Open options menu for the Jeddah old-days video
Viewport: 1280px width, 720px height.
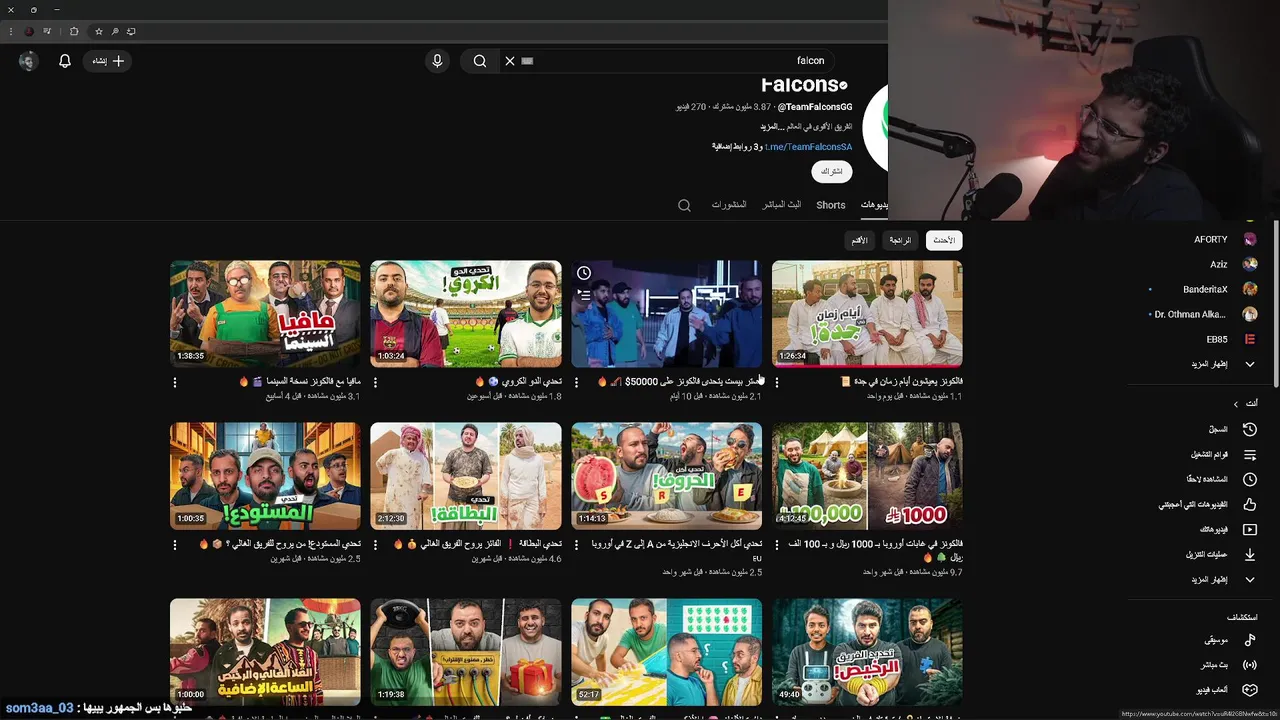pos(776,382)
